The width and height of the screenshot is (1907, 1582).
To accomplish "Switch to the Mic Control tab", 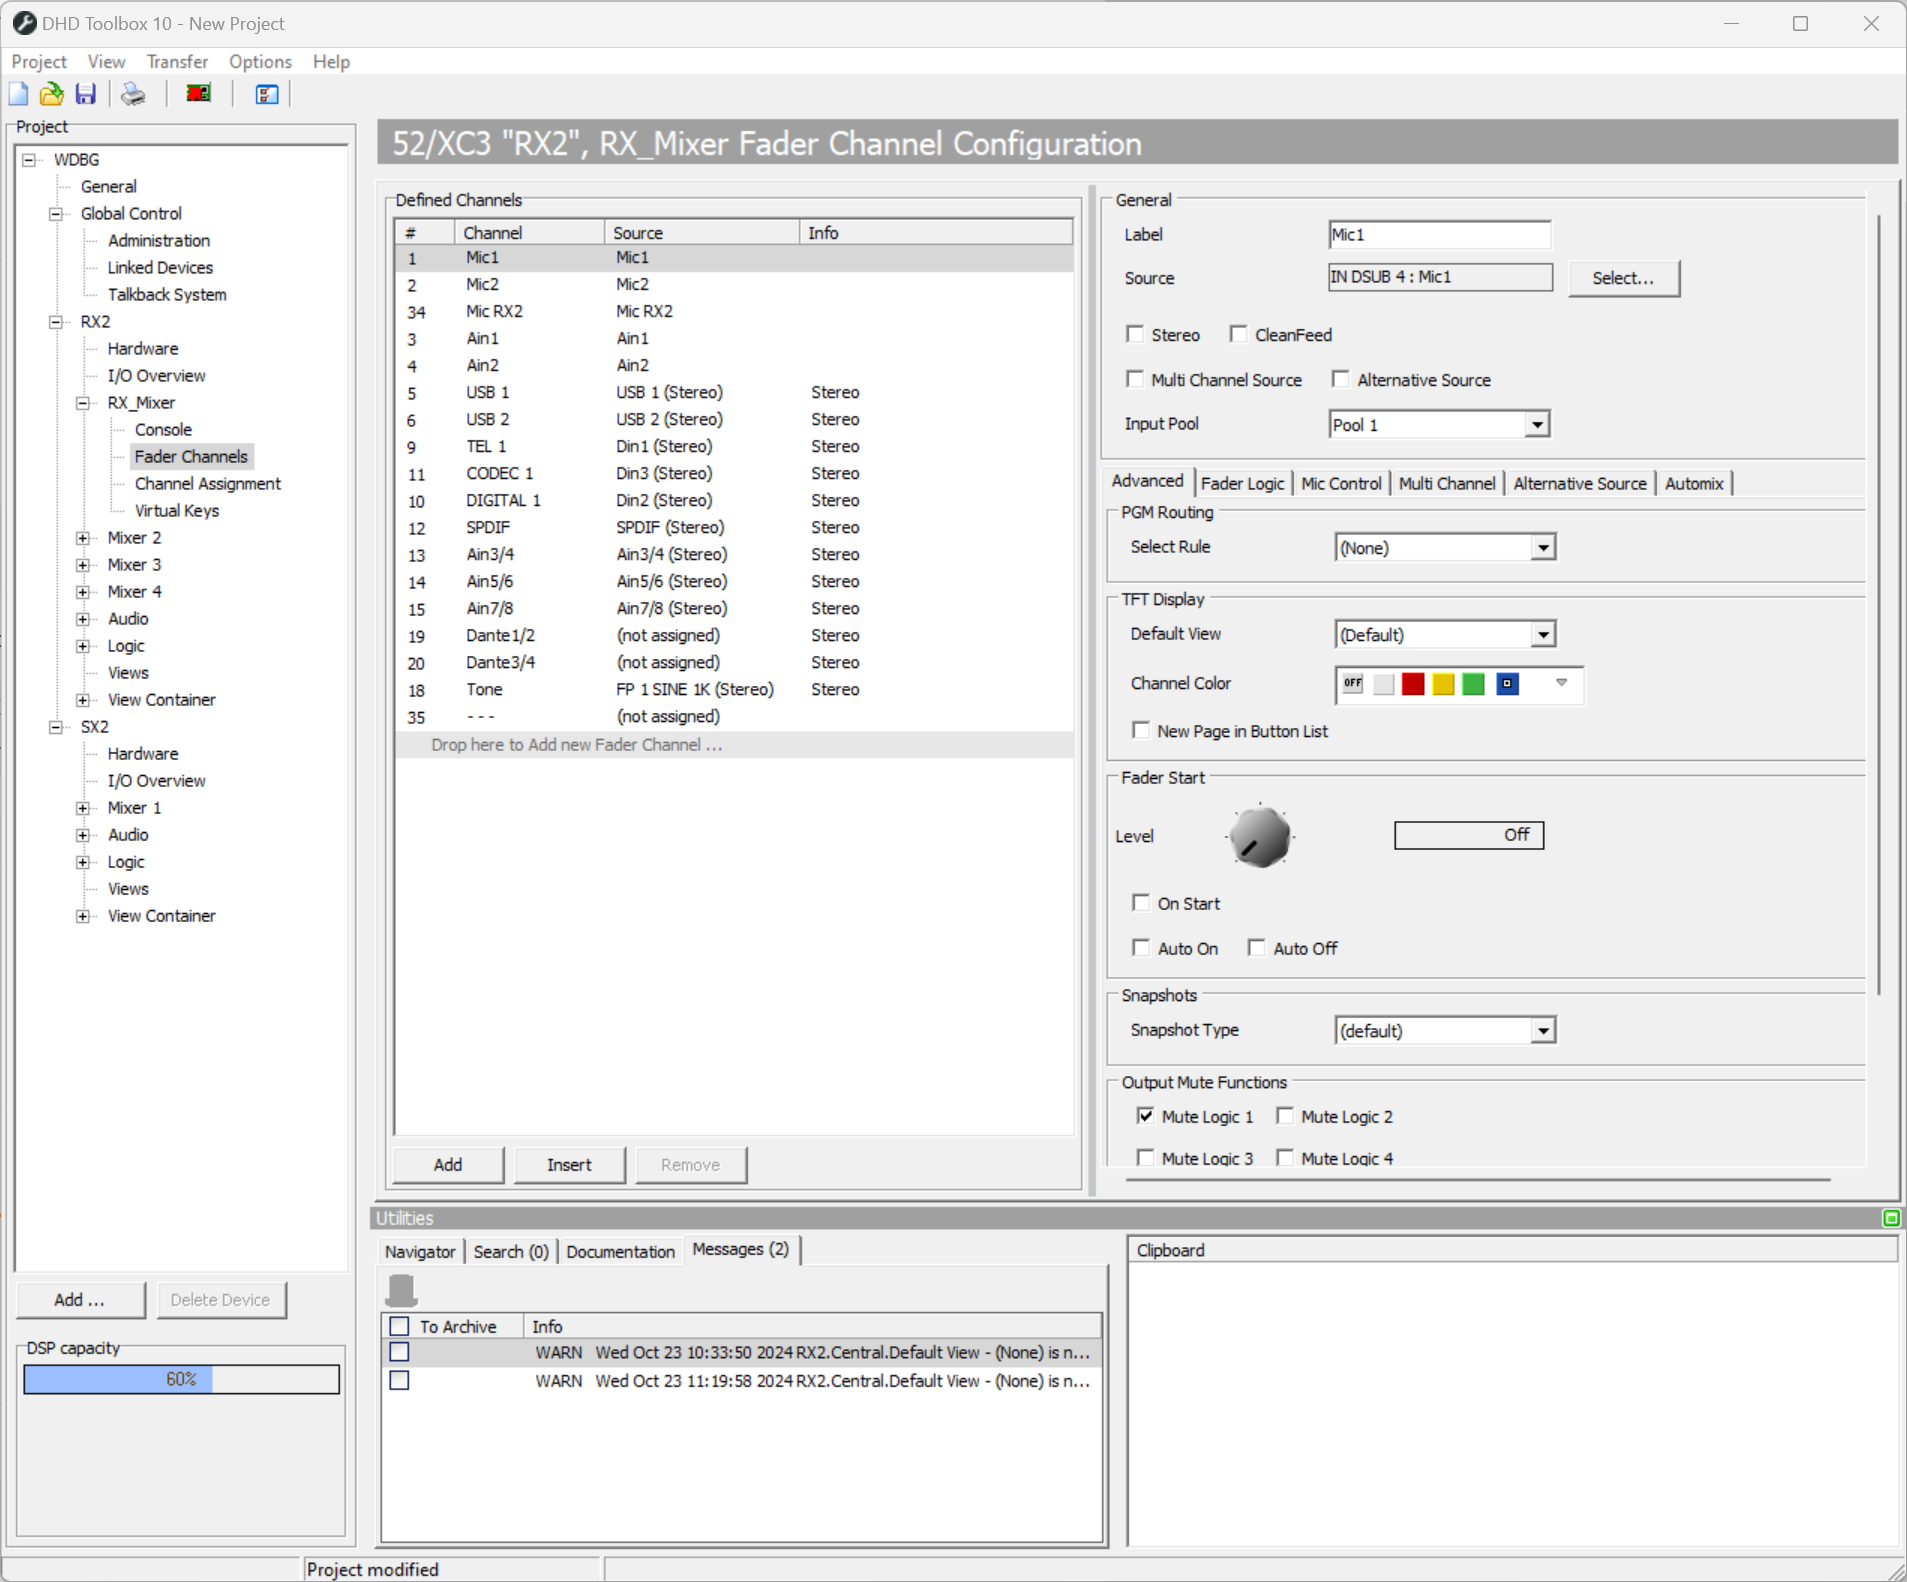I will point(1341,483).
